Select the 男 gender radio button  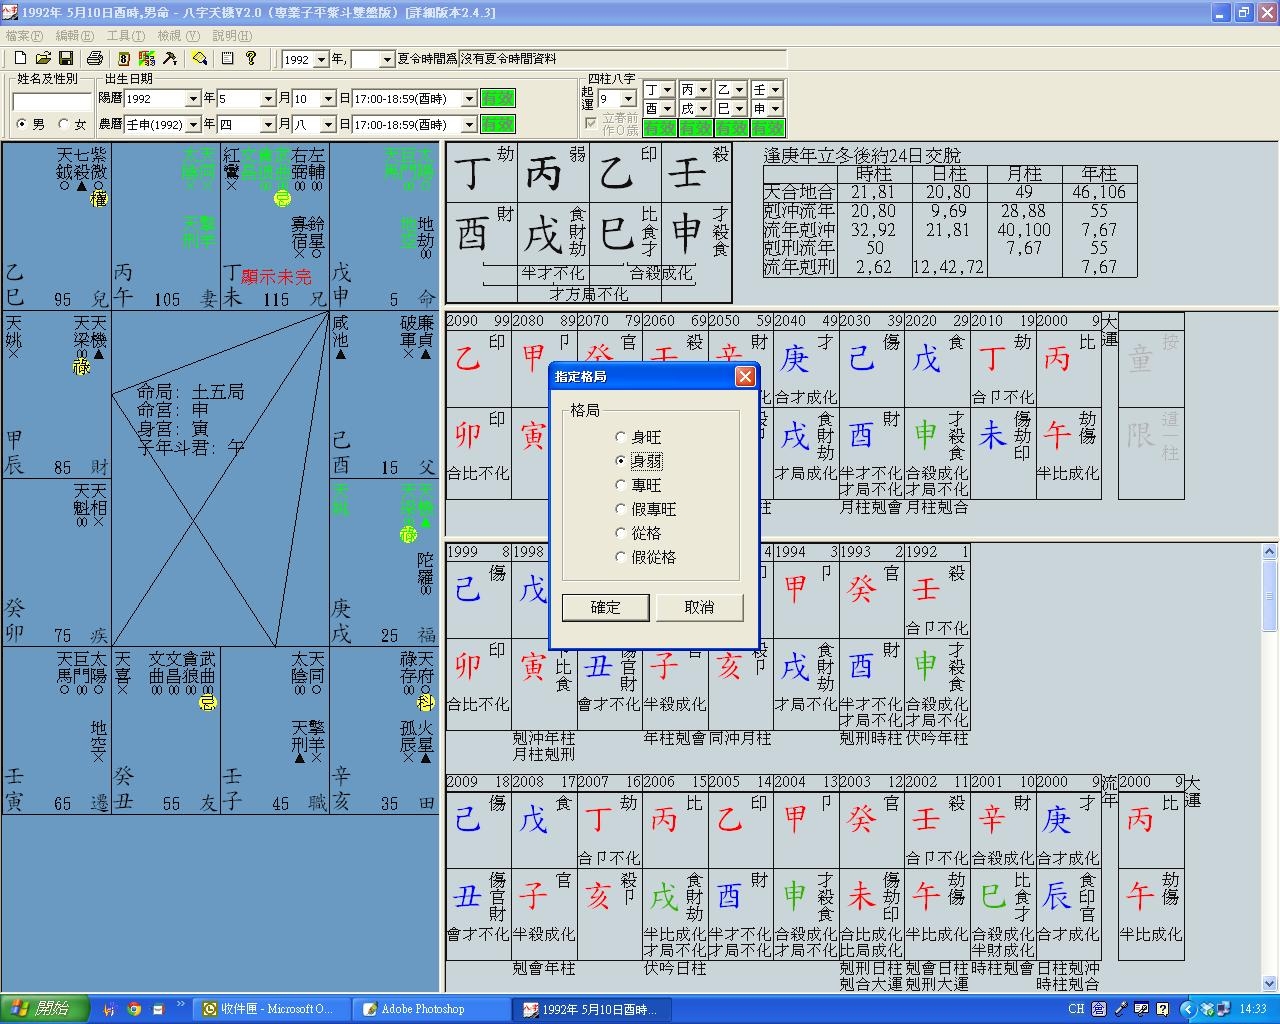[x=22, y=124]
